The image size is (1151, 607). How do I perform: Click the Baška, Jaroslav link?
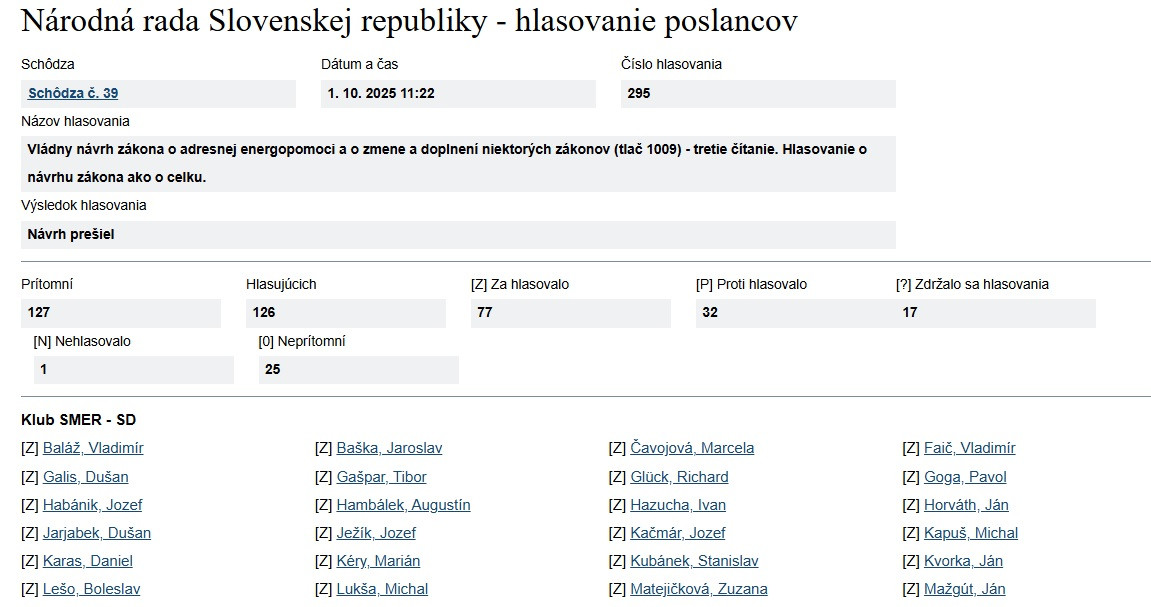click(389, 448)
